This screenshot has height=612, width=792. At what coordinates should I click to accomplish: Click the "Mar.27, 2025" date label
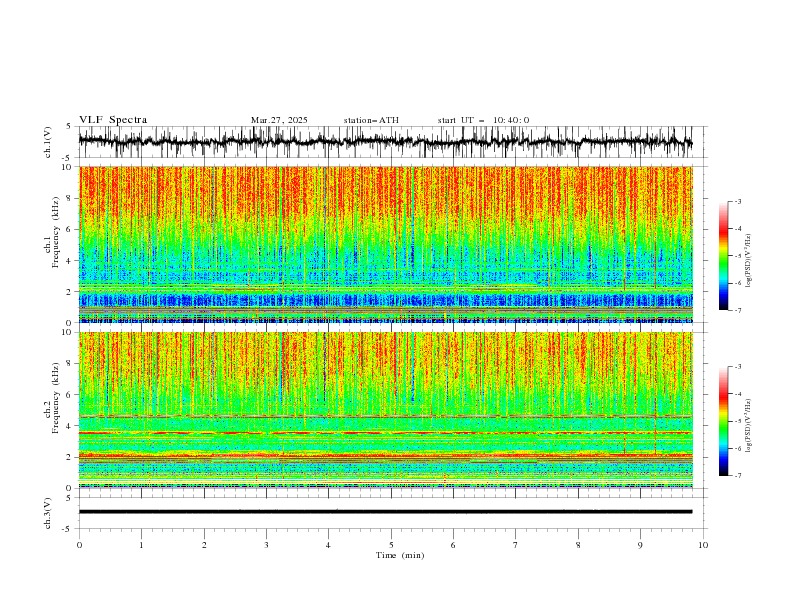click(279, 120)
